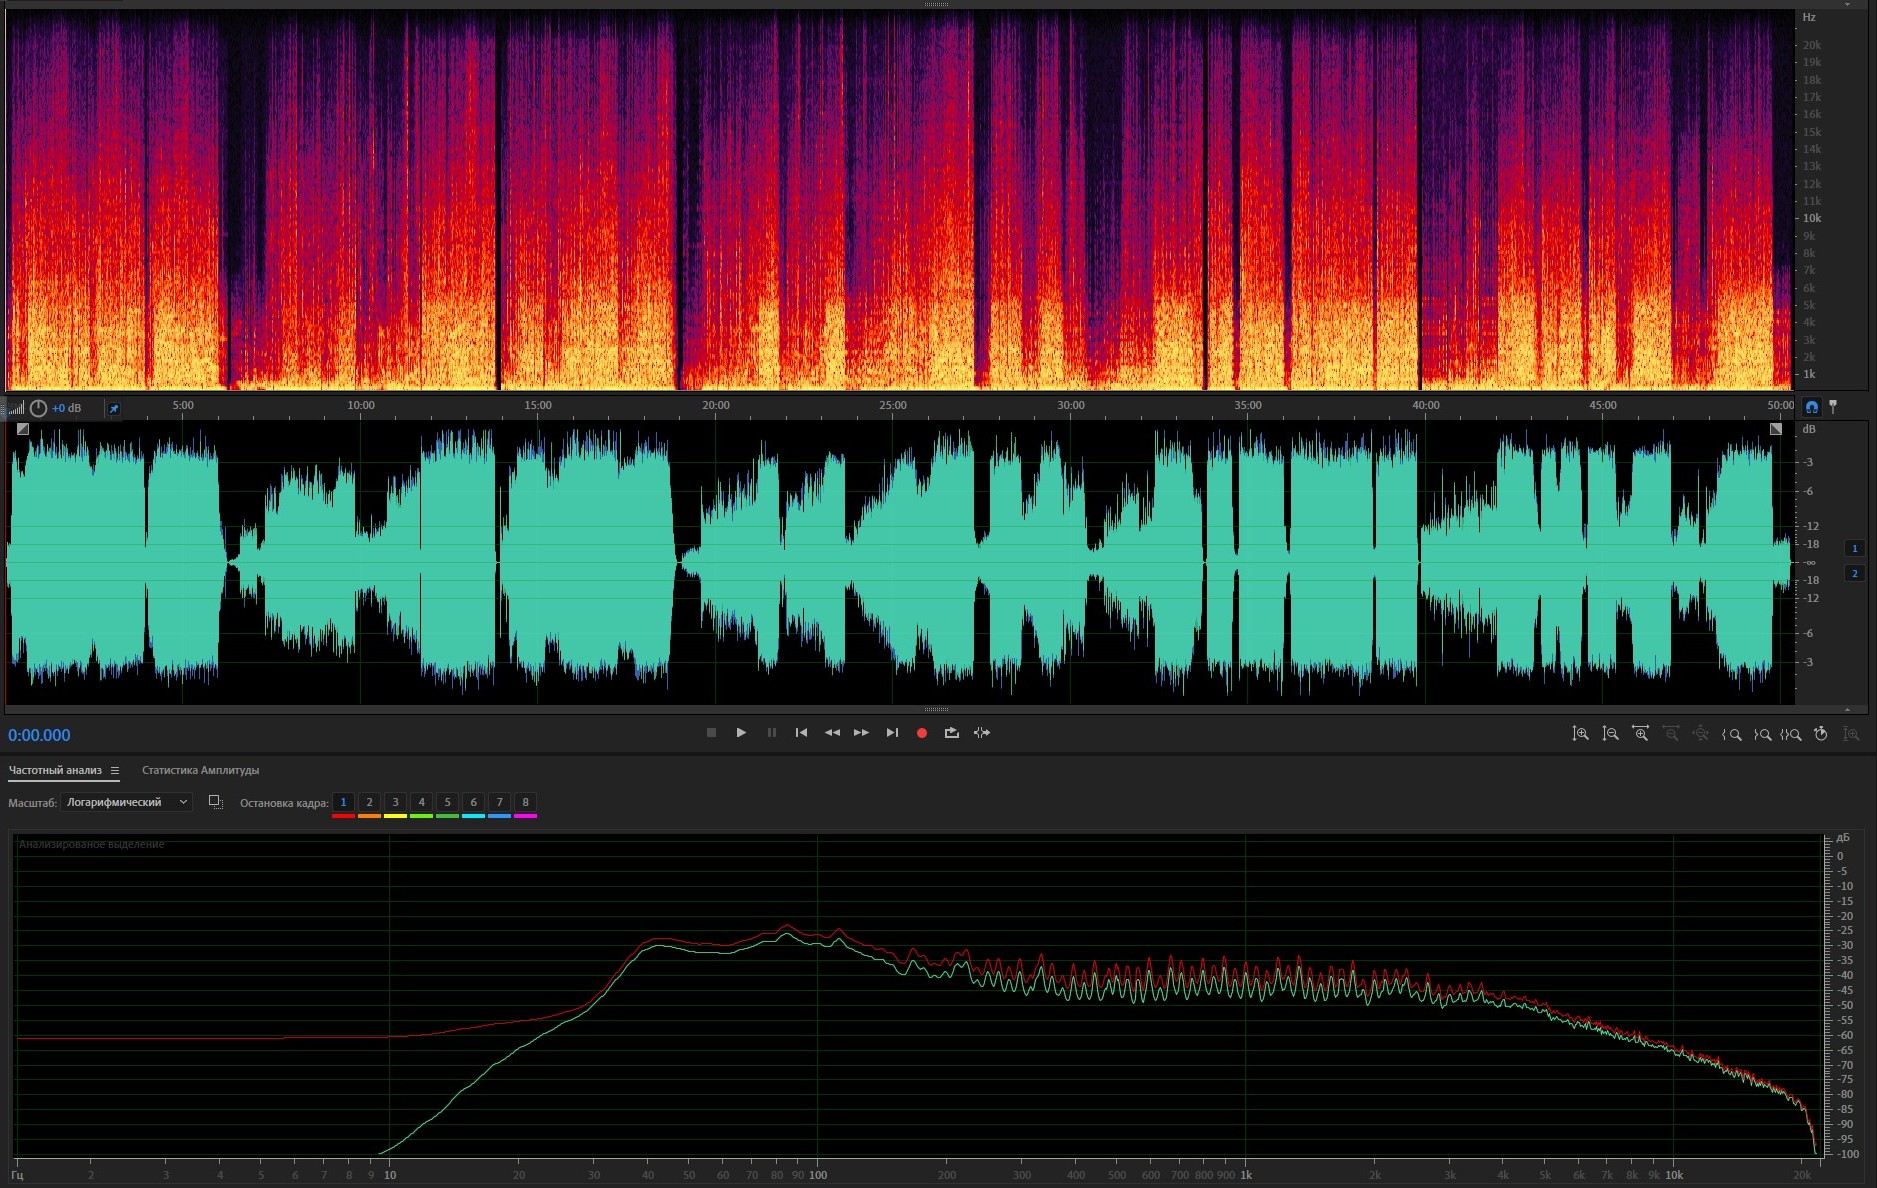Screen dimensions: 1877x1188
Task: Click hold frame button 3
Action: [395, 802]
